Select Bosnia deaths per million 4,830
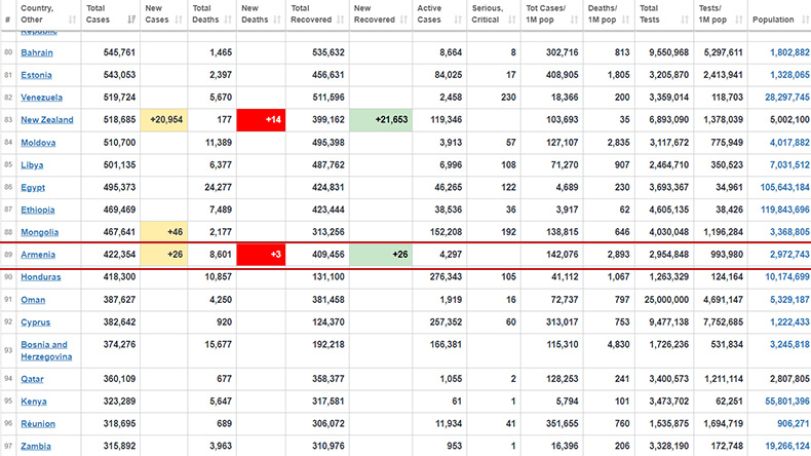 618,345
